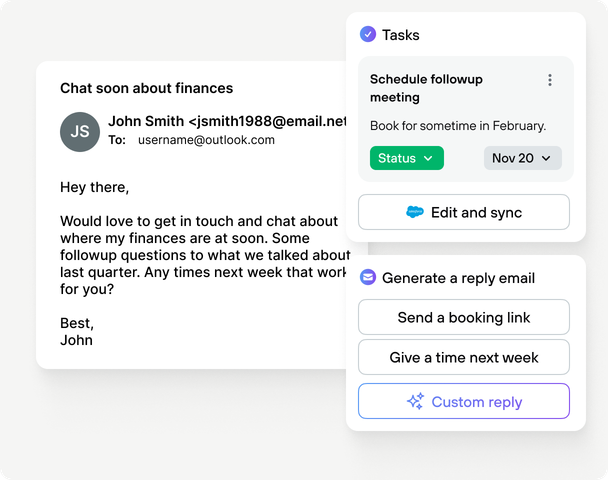Click the email subject Chat soon about finances
This screenshot has width=608, height=480.
pos(146,88)
